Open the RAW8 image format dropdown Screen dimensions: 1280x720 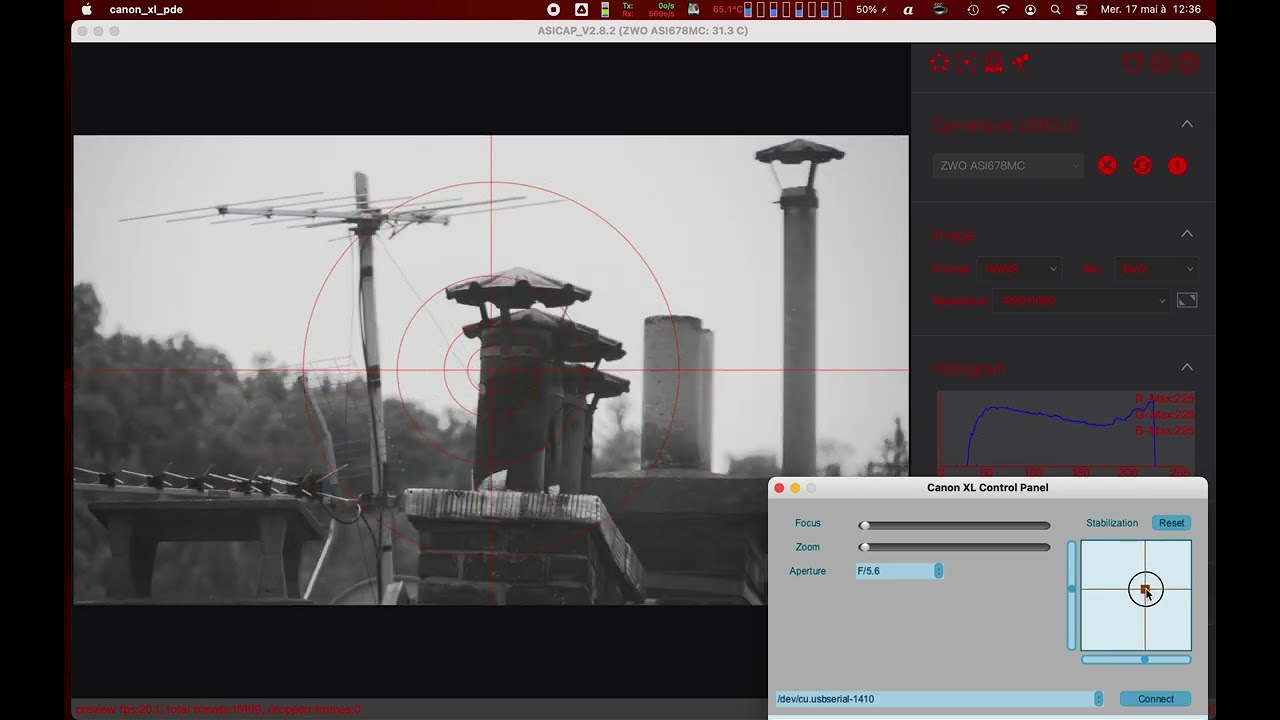point(1018,269)
